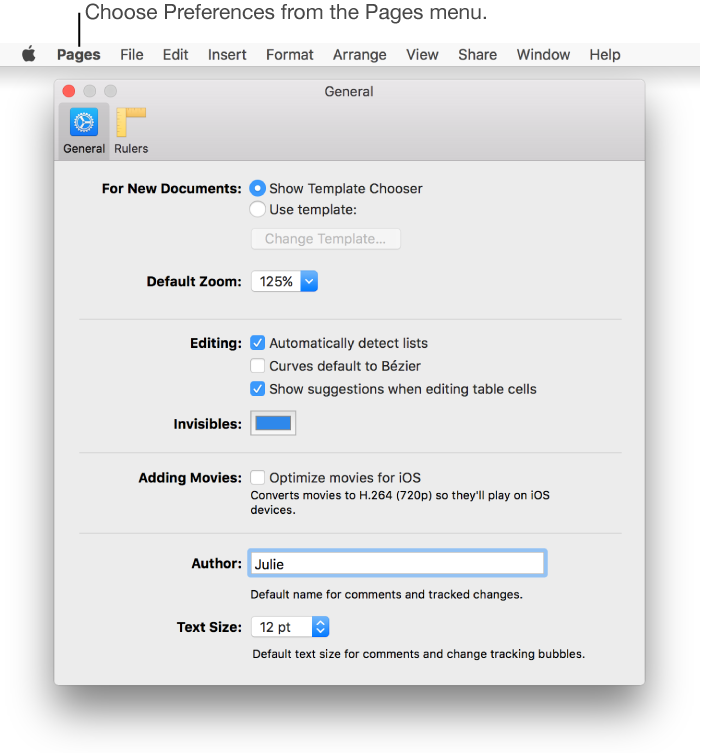Open the Arrange menu
The height and width of the screenshot is (754, 702).
click(360, 55)
